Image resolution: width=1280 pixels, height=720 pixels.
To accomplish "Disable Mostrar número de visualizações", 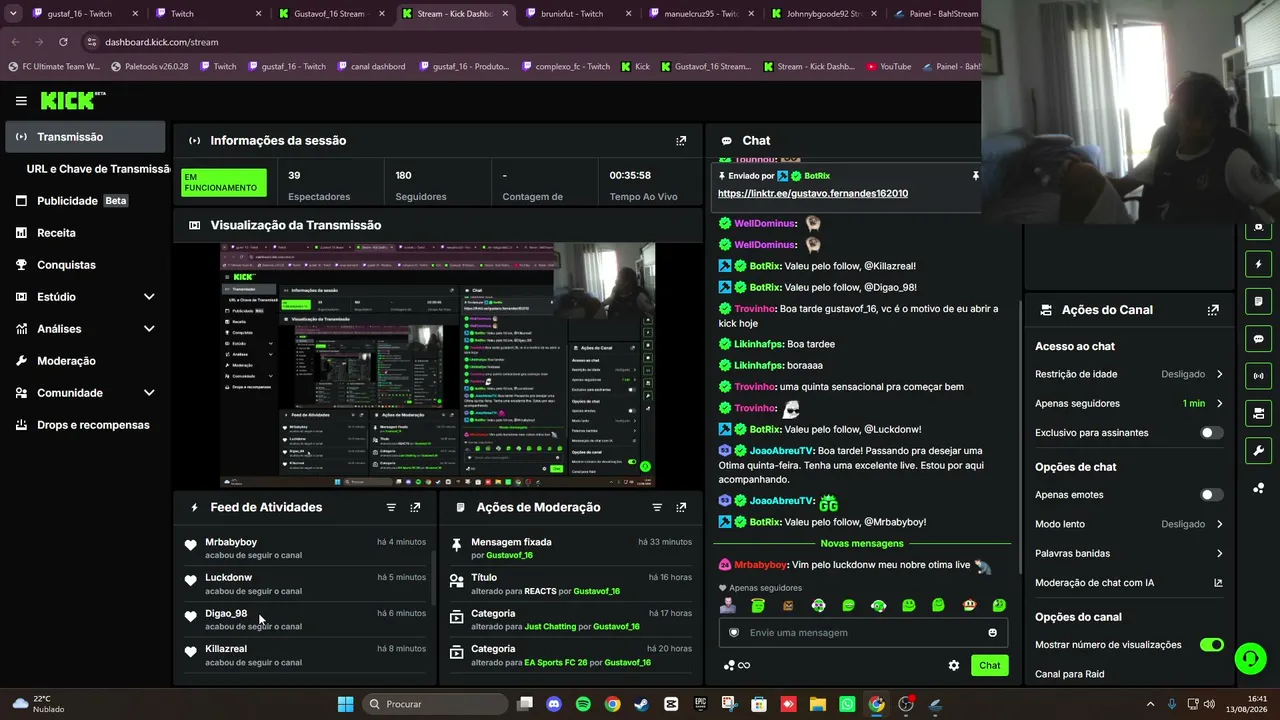I will tap(1211, 645).
